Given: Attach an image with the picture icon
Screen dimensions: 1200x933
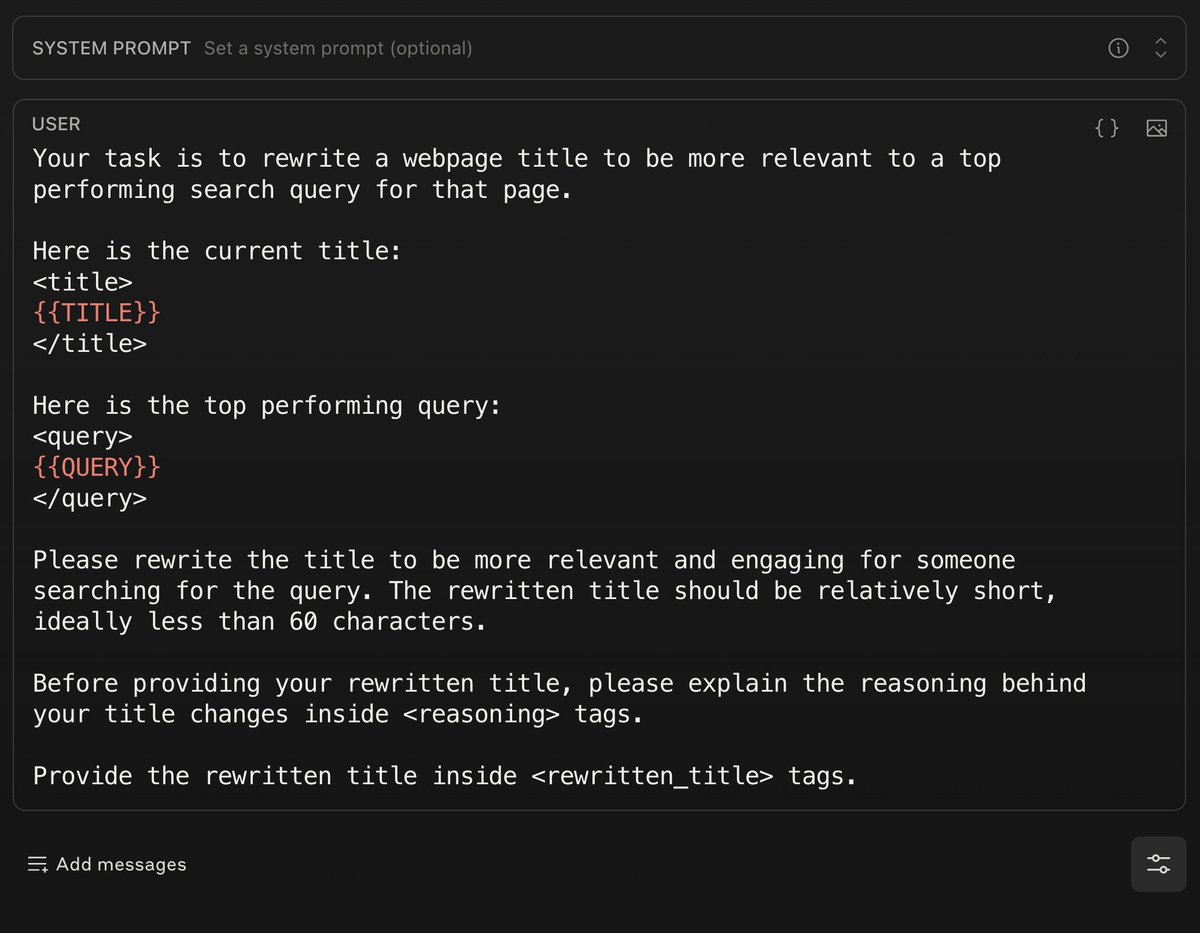Looking at the screenshot, I should (1157, 128).
